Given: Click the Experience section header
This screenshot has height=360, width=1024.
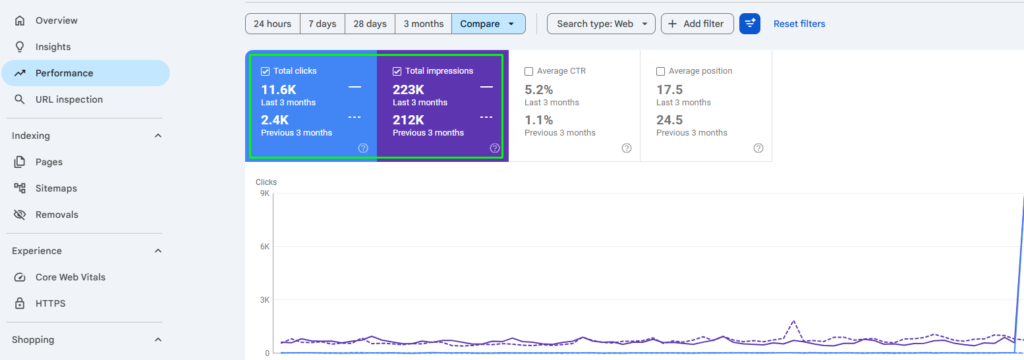Looking at the screenshot, I should pos(86,251).
